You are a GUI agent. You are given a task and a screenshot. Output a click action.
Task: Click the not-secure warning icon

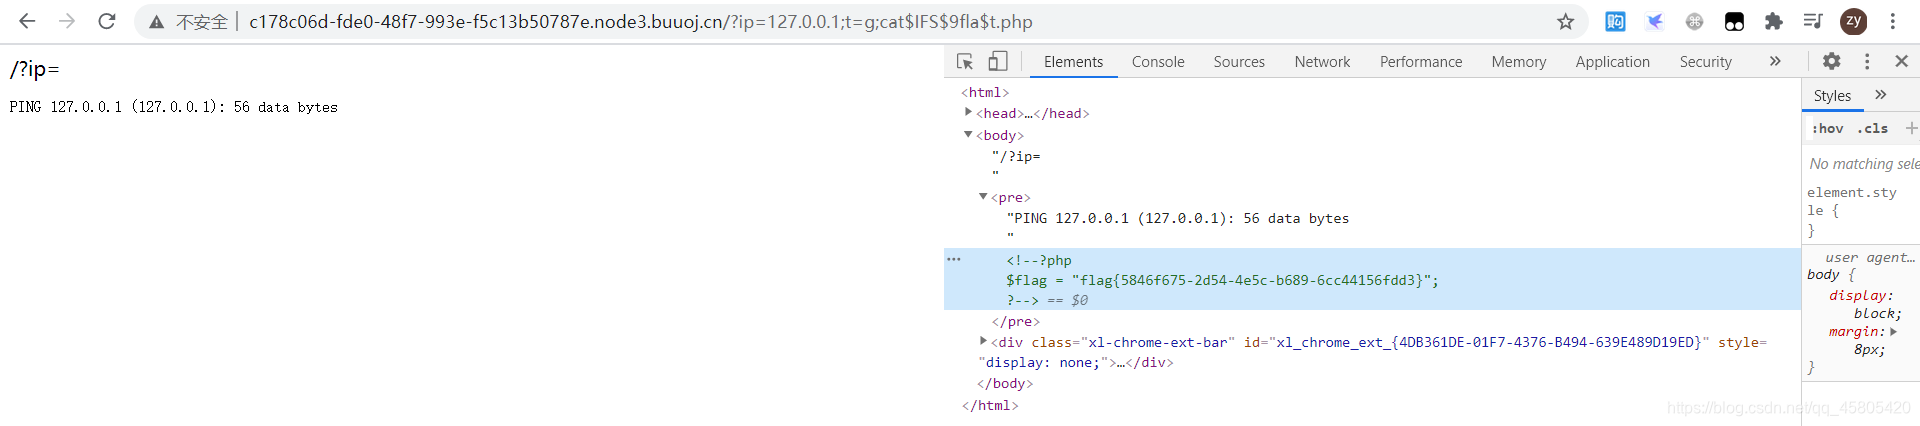pos(157,22)
